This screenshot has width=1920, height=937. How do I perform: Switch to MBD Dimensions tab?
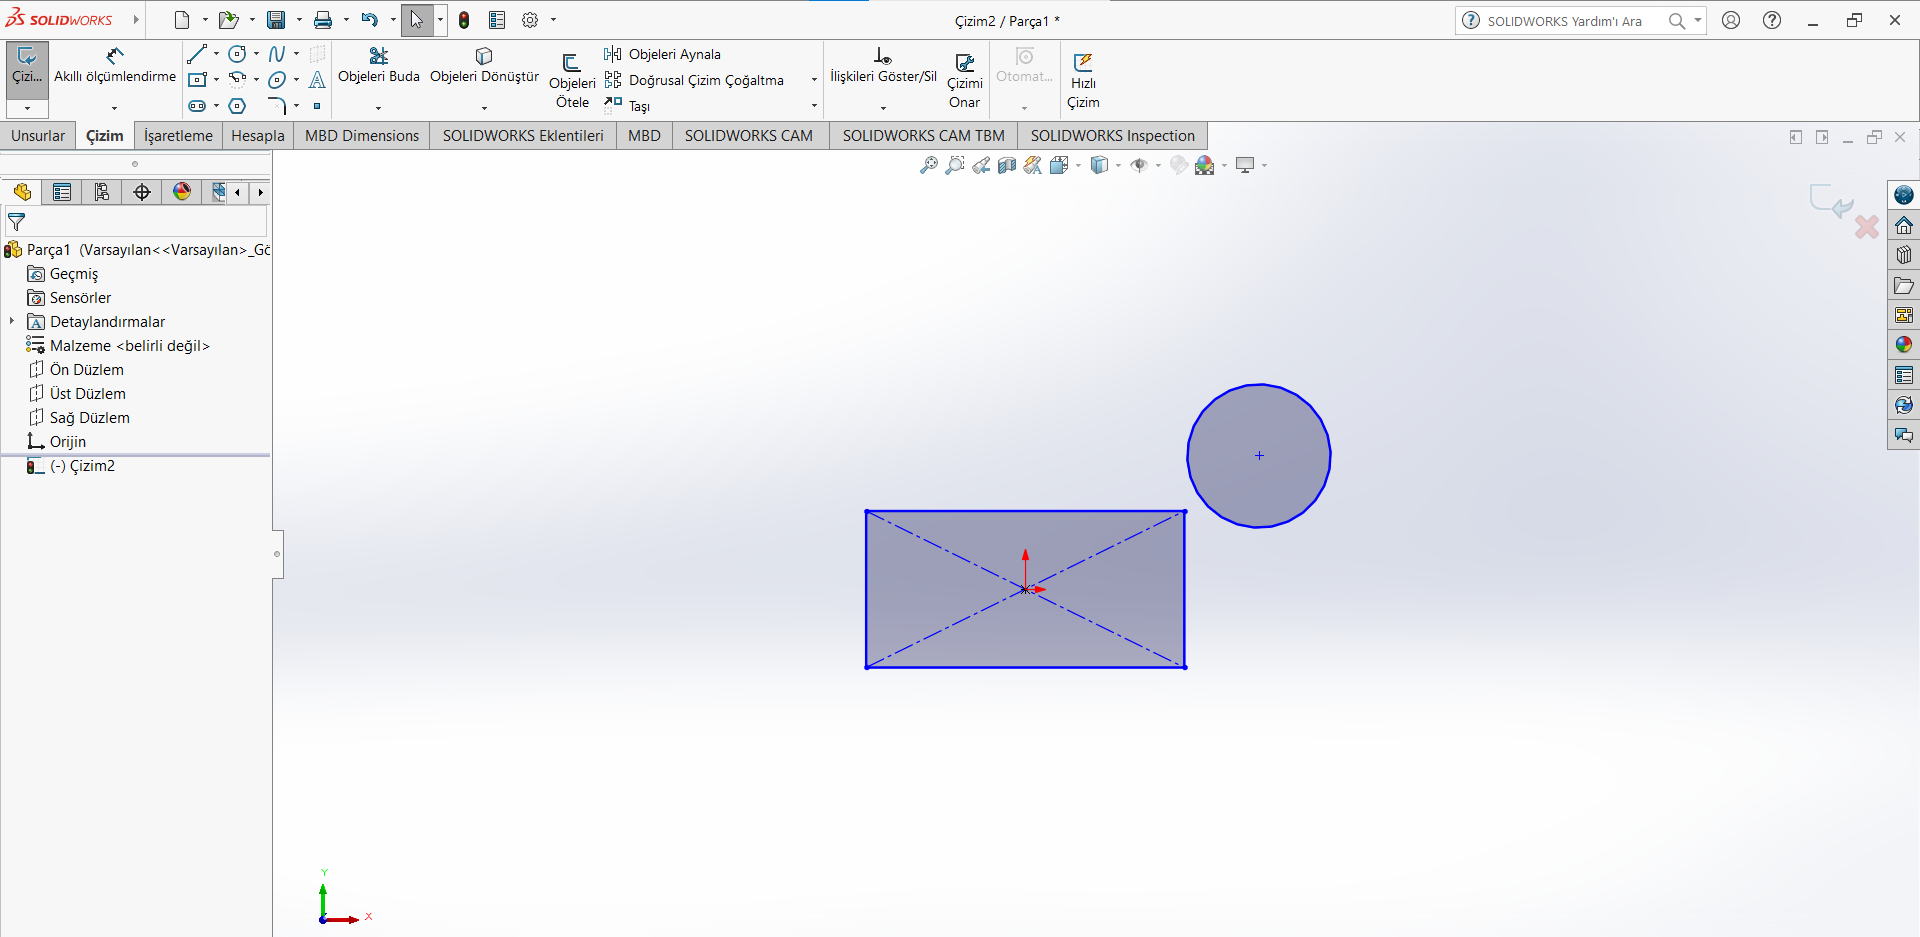tap(362, 136)
